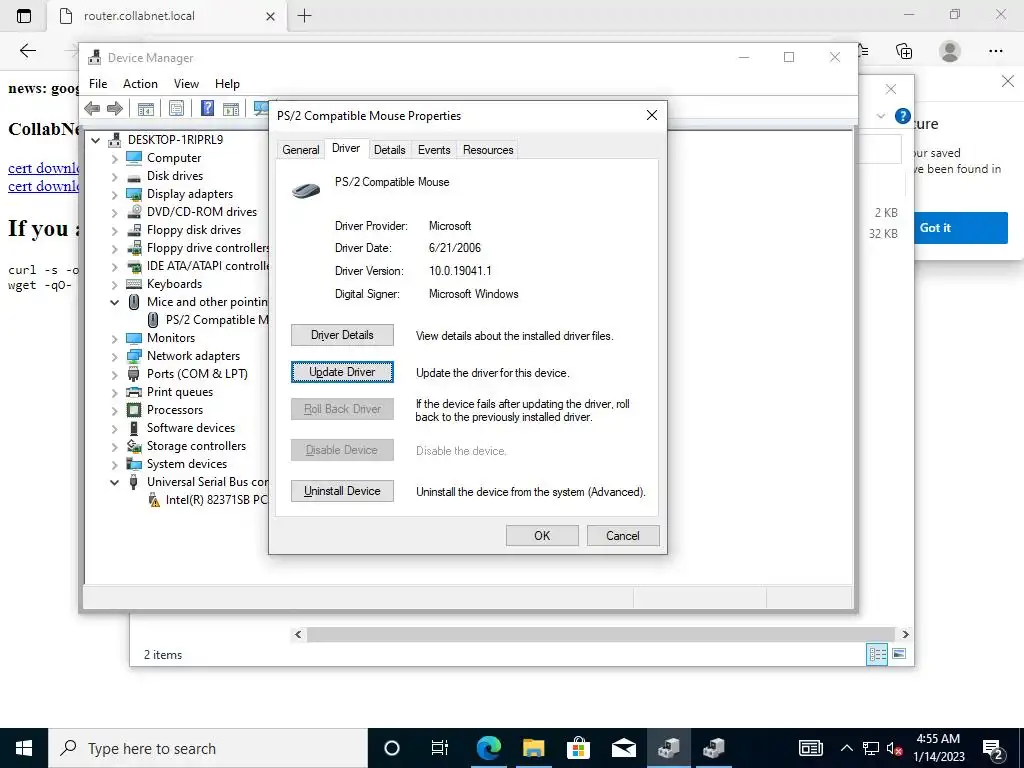Viewport: 1024px width, 768px height.
Task: Expand the Network adapters node
Action: click(x=114, y=356)
